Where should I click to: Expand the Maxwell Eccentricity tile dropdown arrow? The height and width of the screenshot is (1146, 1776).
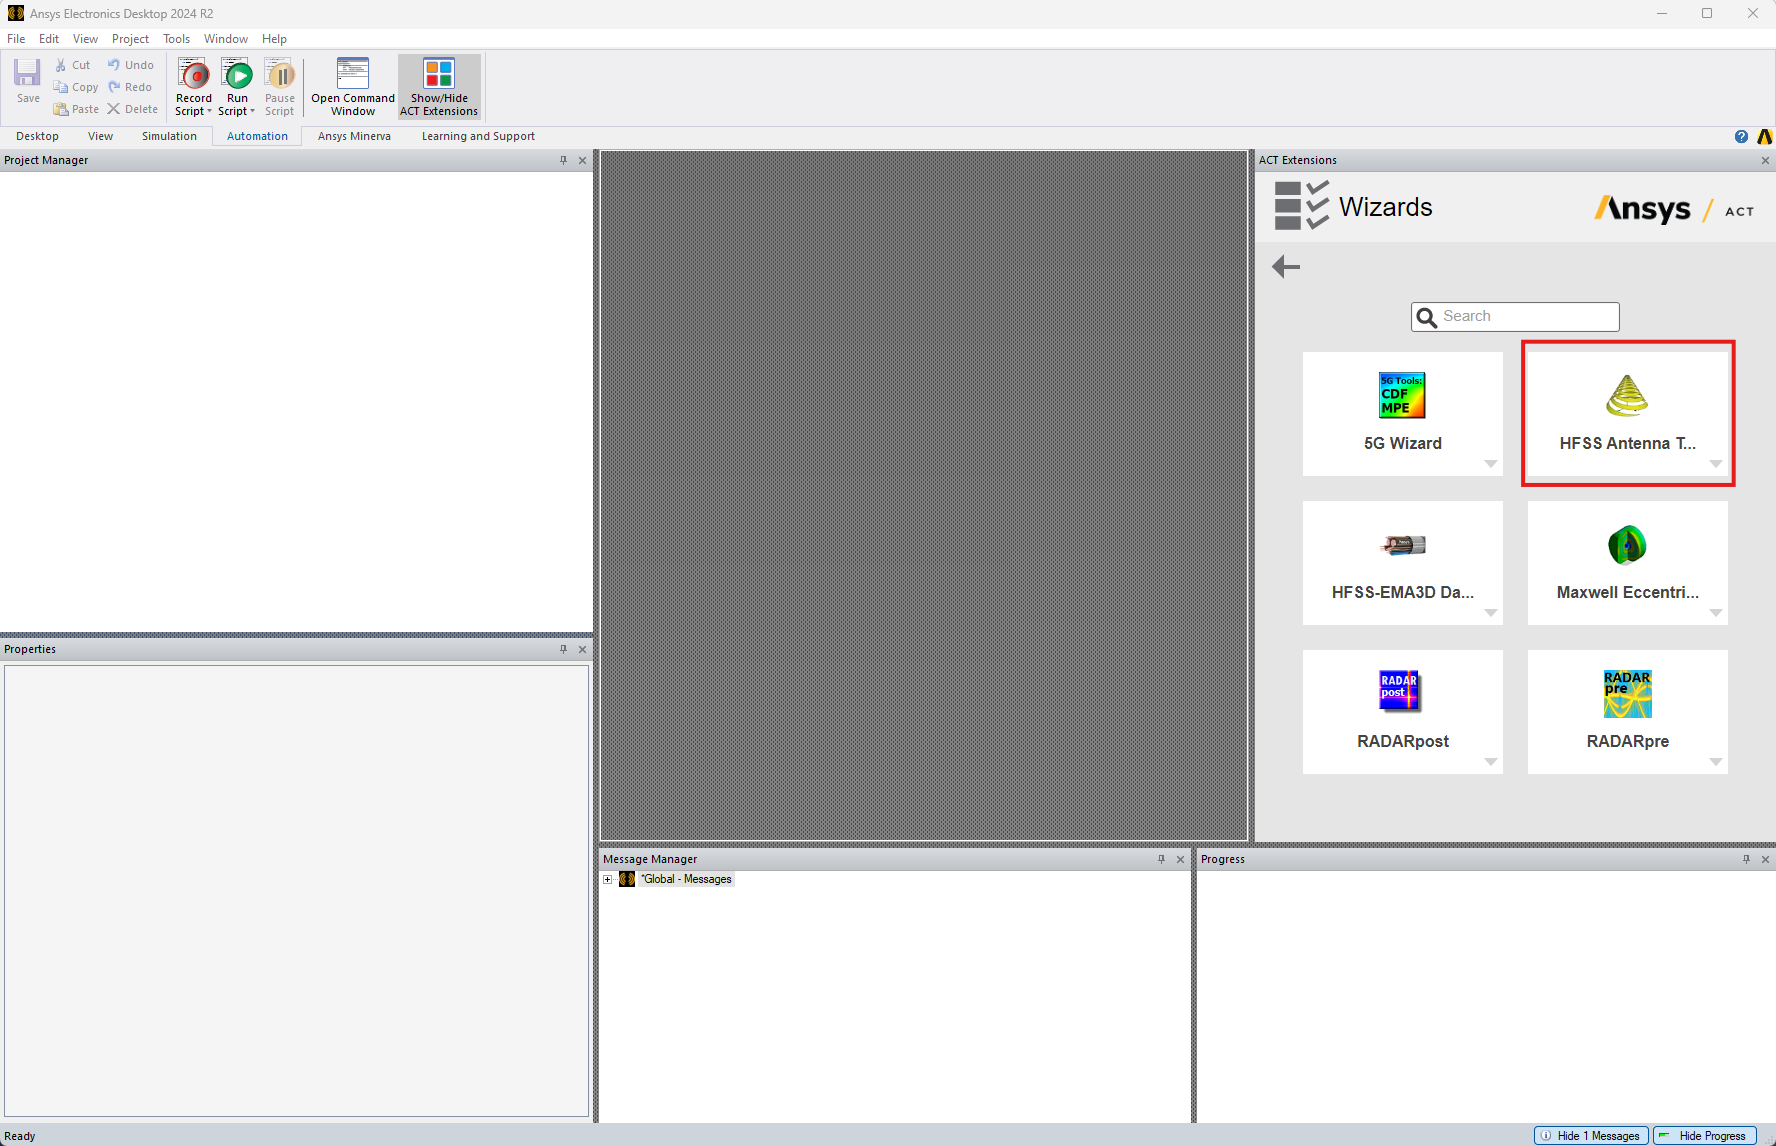(x=1715, y=613)
